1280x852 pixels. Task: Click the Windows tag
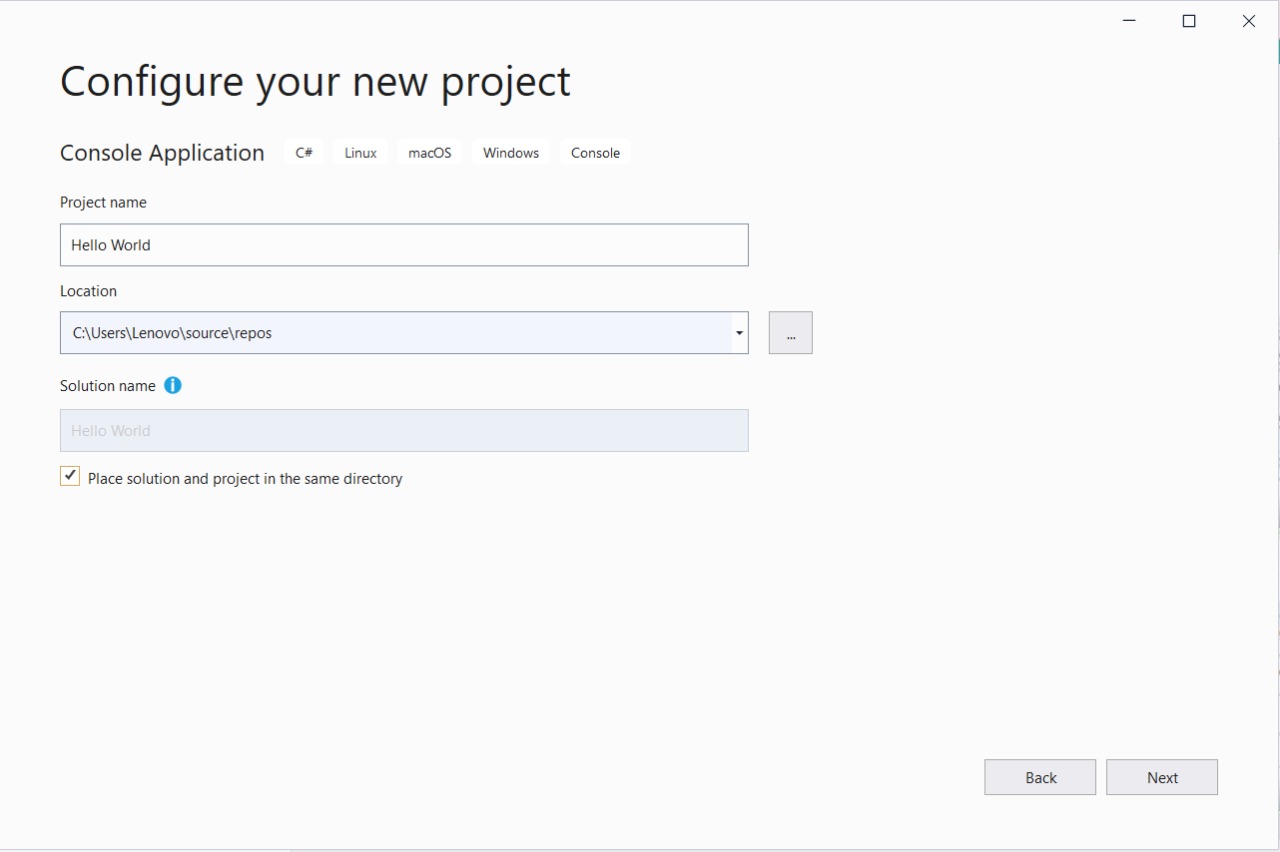[x=511, y=153]
